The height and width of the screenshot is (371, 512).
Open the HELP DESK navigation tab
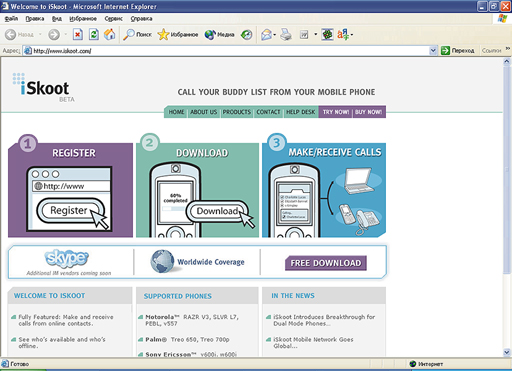301,112
